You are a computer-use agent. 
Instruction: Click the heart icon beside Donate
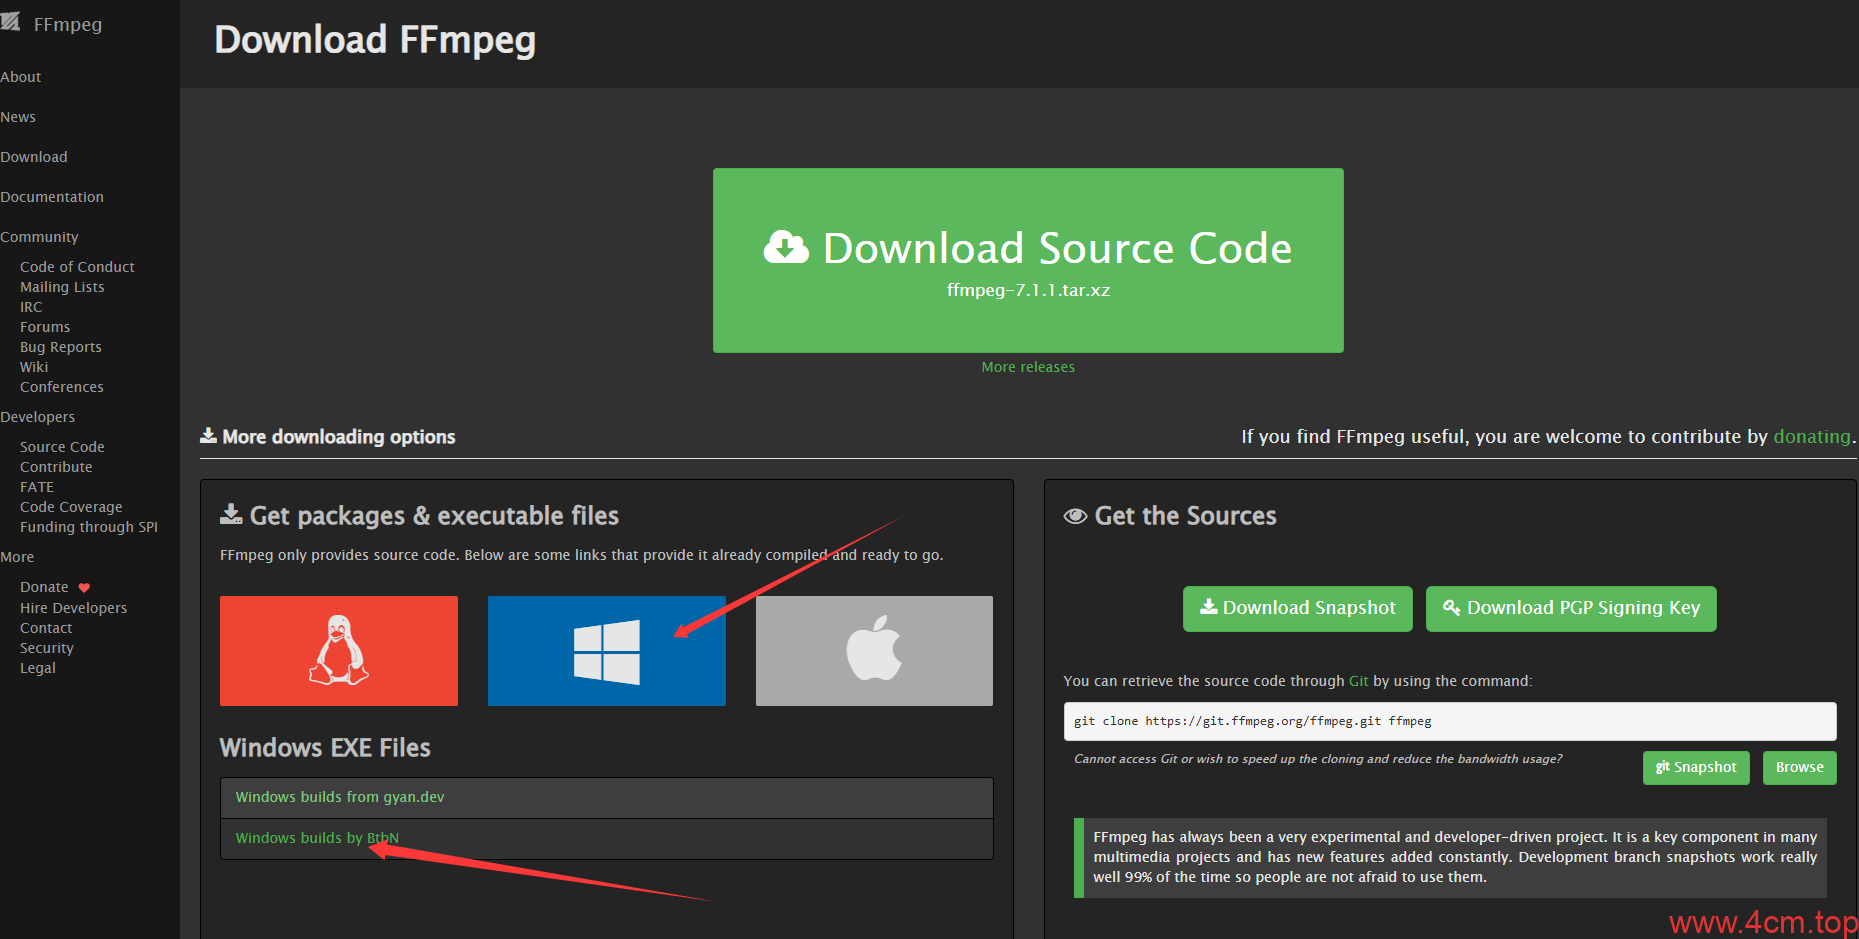tap(84, 588)
